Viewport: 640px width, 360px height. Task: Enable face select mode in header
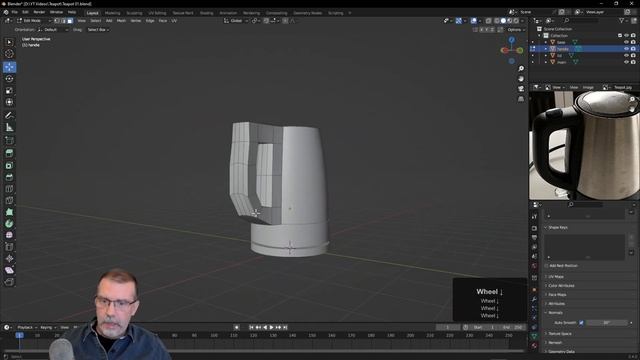coord(70,20)
